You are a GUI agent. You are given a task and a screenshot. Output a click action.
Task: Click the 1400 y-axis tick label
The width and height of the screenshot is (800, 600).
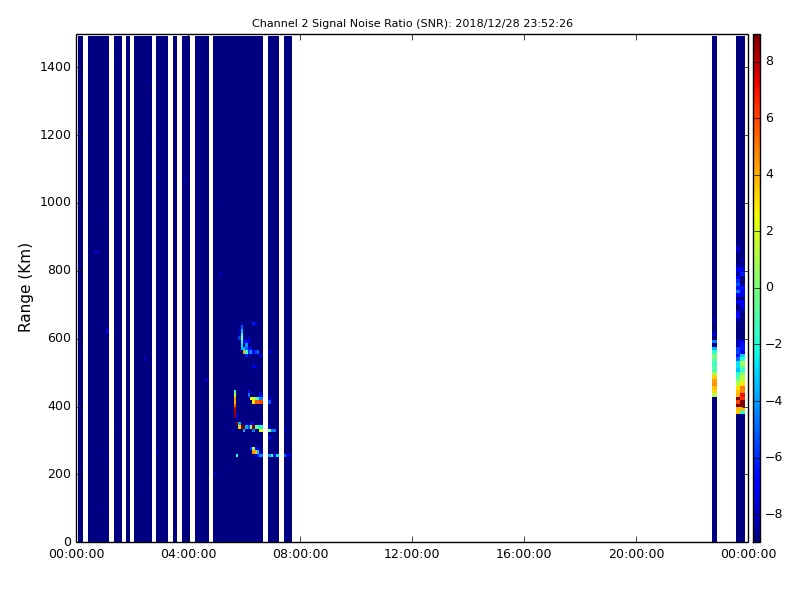click(x=56, y=67)
